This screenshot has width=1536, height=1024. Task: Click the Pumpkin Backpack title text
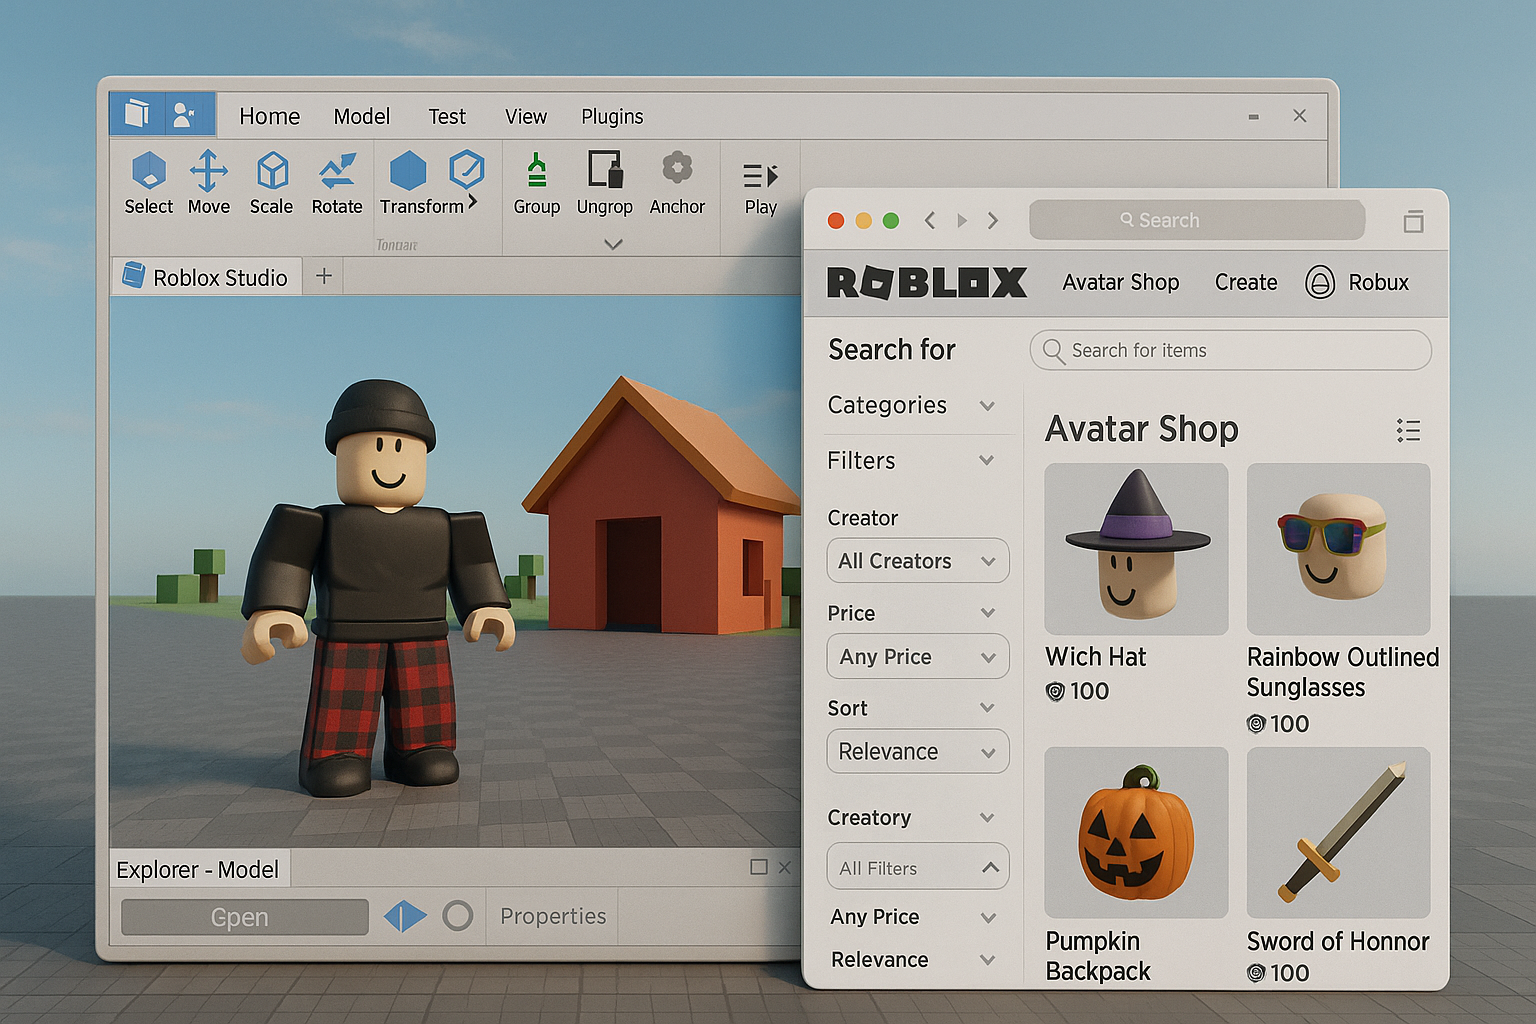(1097, 957)
